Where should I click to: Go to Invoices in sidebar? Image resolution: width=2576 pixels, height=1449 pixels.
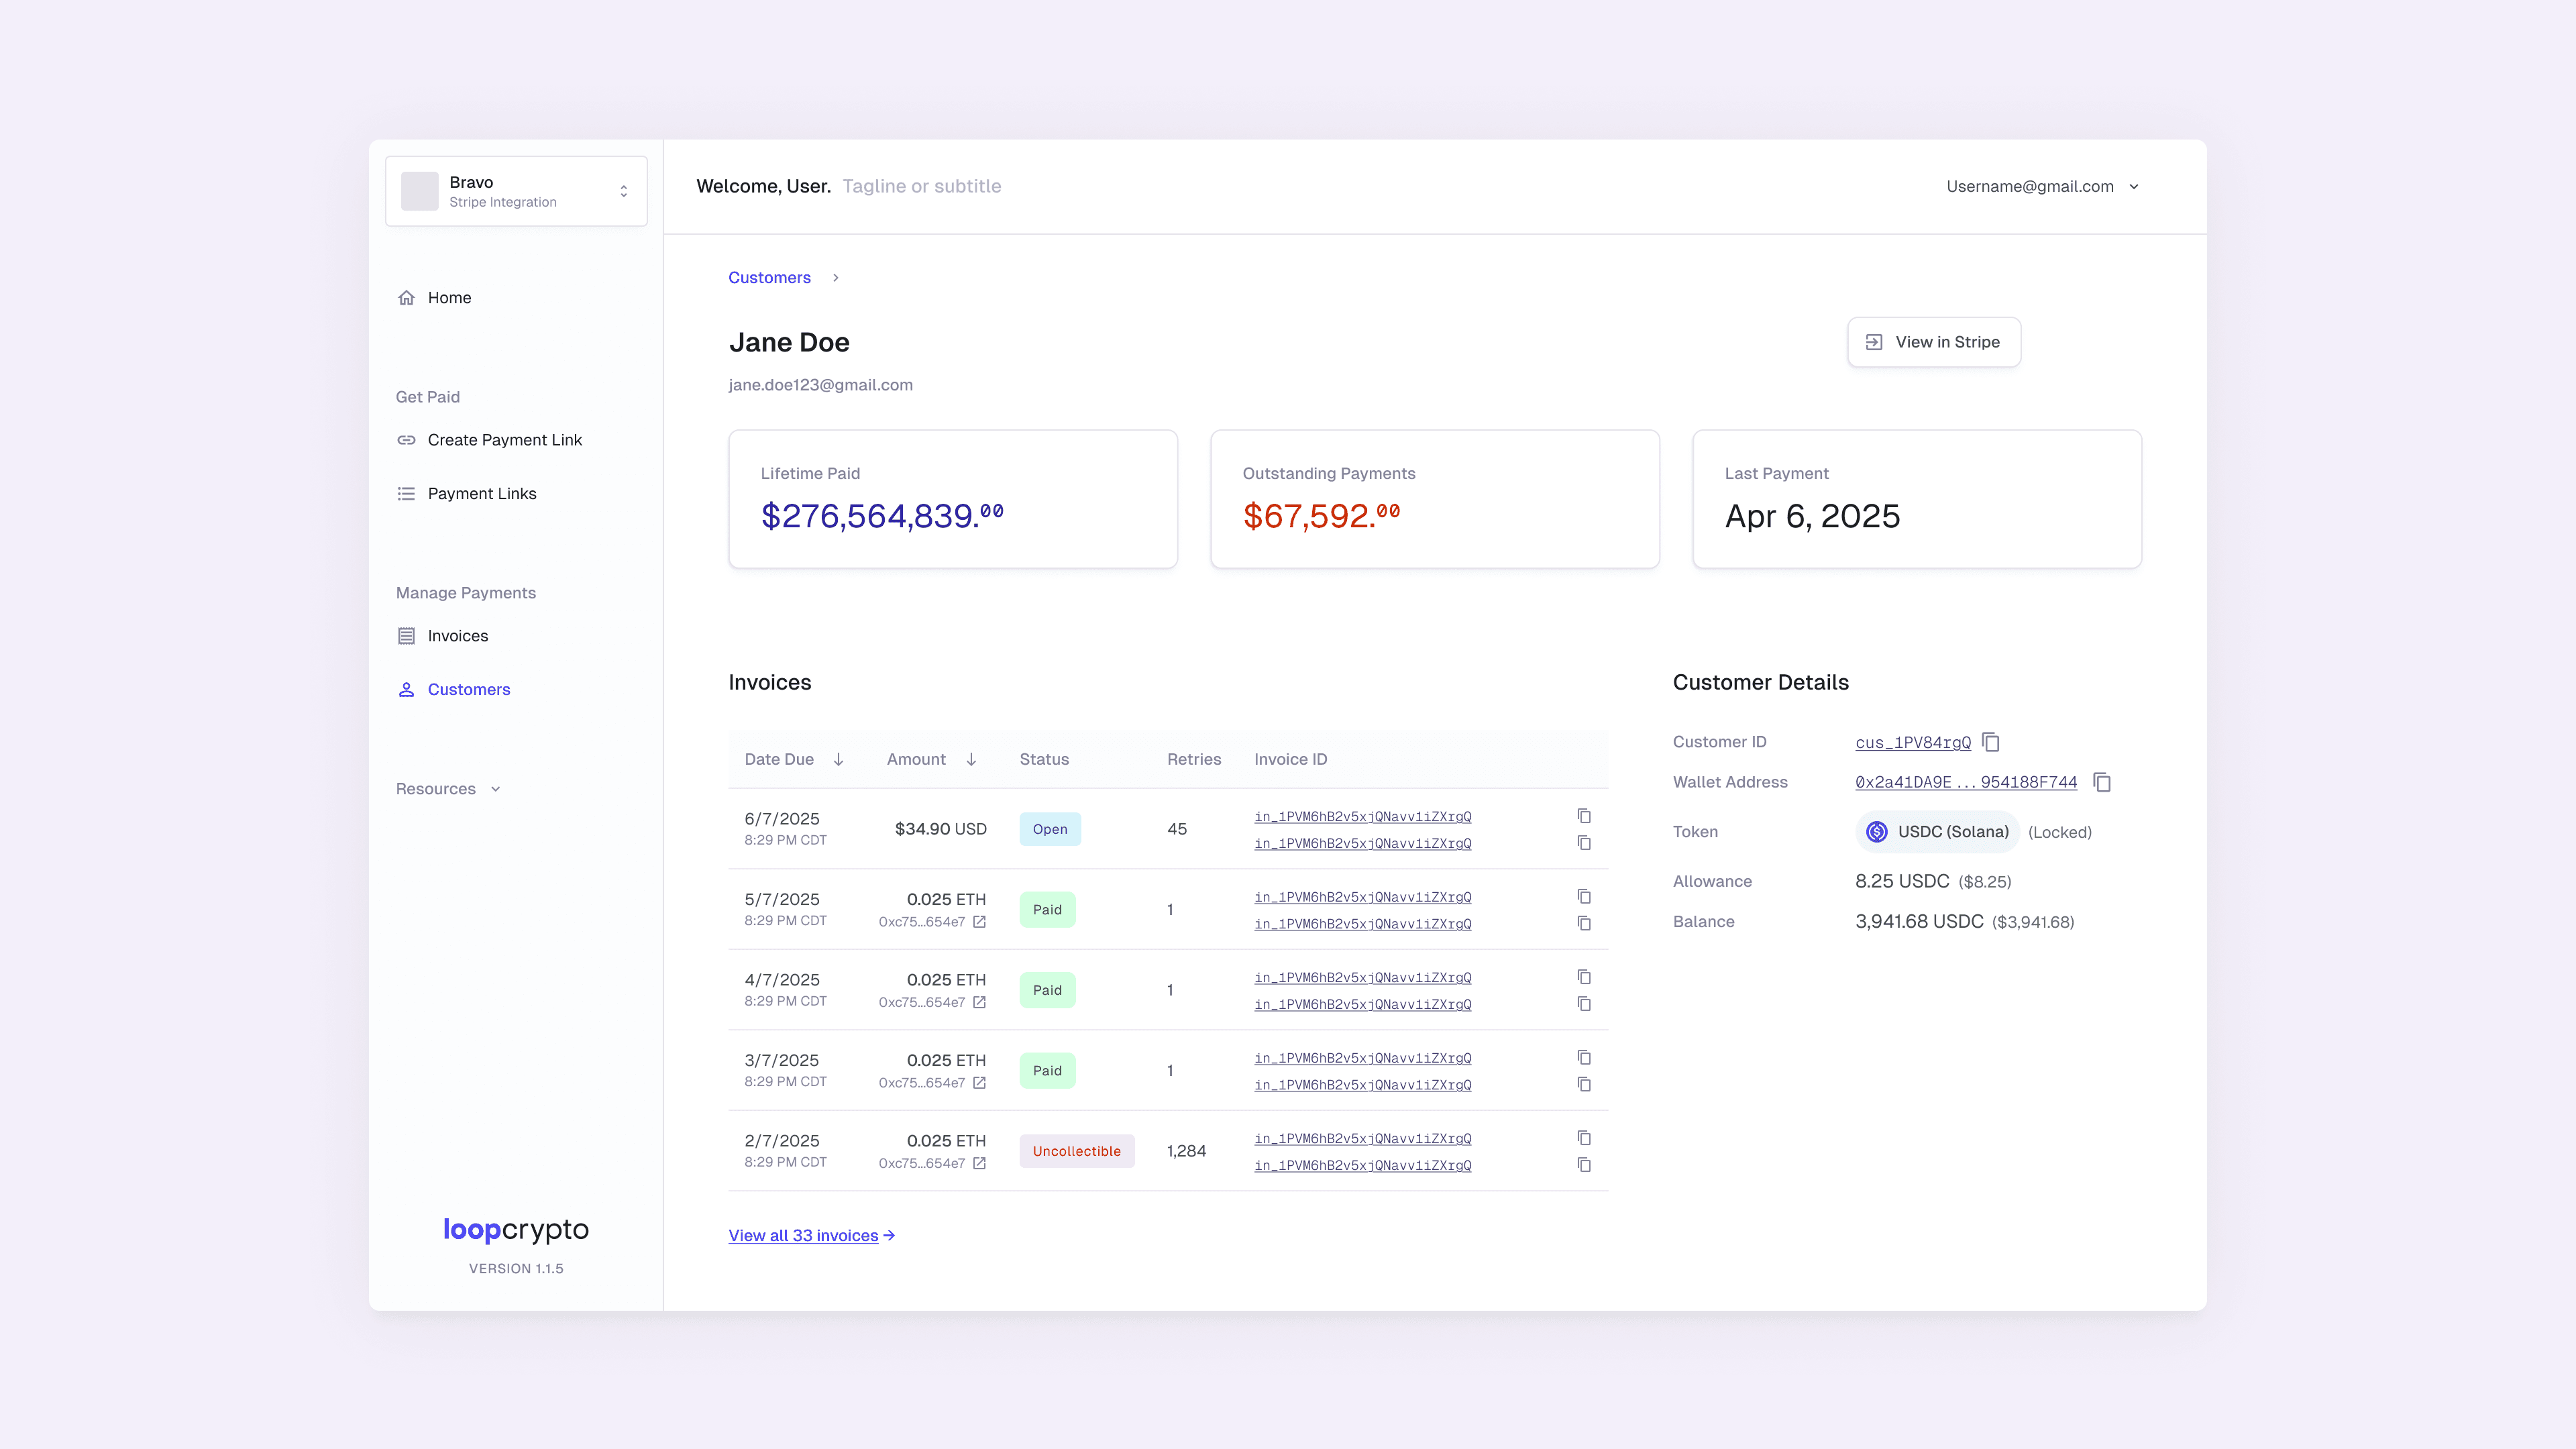point(457,636)
